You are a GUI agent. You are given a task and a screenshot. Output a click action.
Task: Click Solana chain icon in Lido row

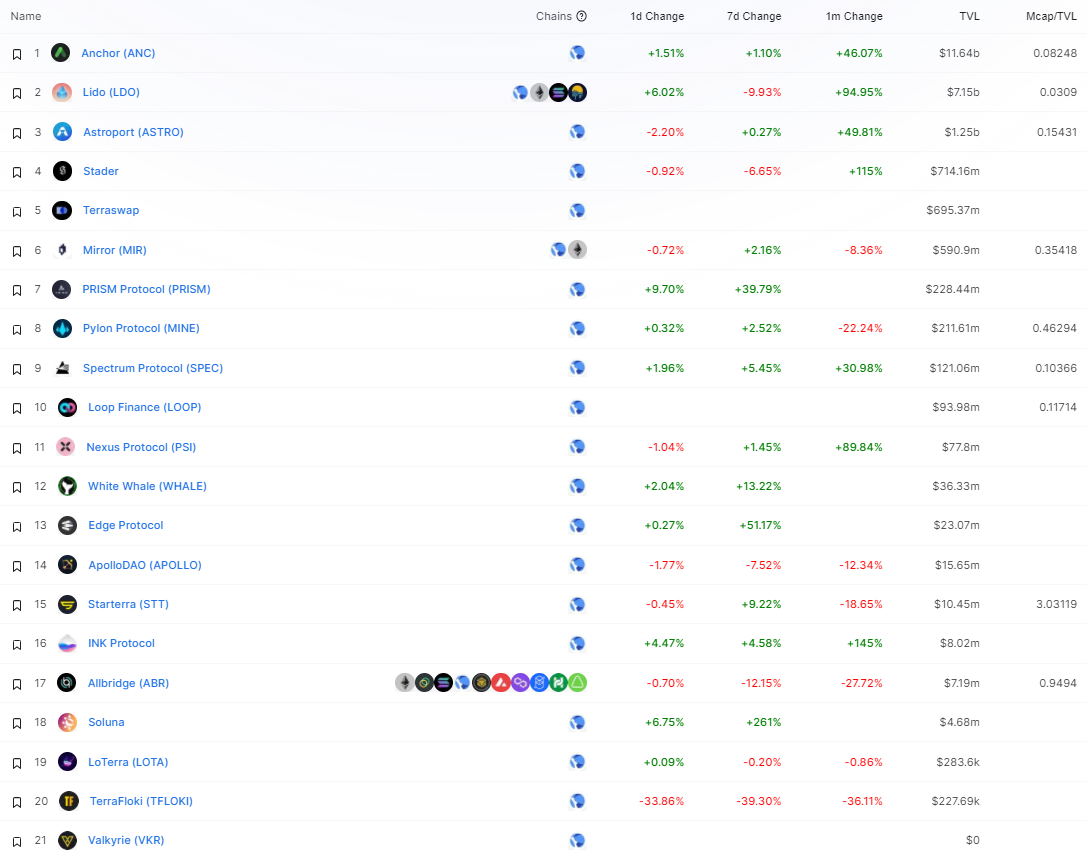558,92
